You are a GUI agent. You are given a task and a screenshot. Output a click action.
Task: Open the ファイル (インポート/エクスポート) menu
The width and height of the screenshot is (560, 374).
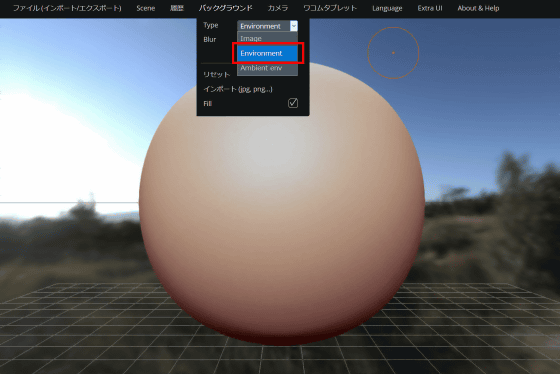coord(67,8)
